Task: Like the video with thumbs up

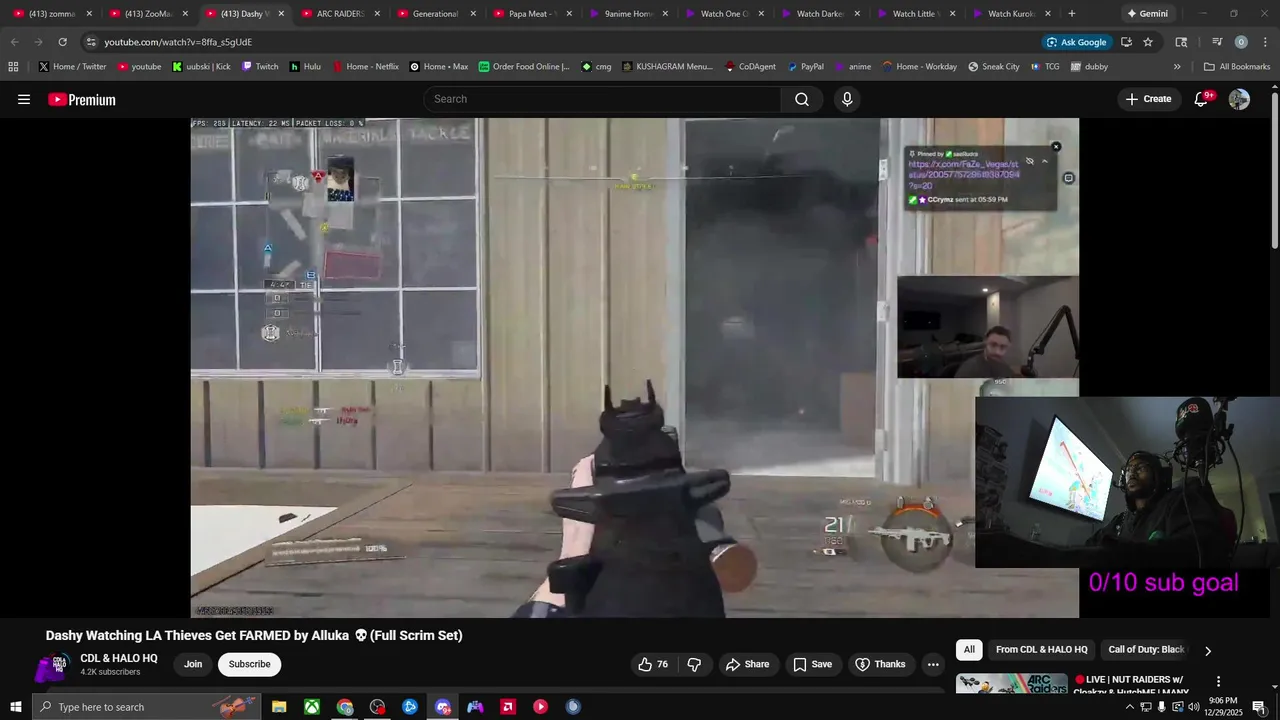Action: coord(653,664)
